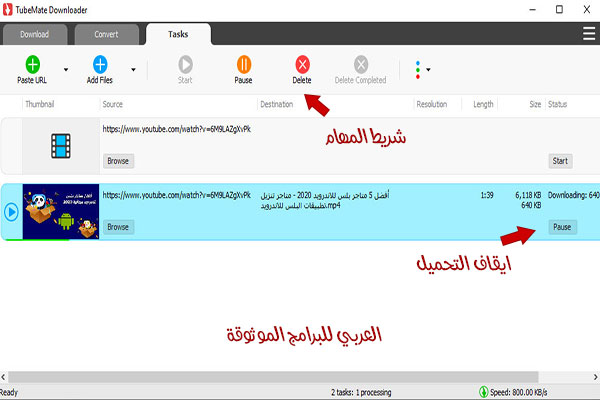Click the Size column header

(x=535, y=104)
